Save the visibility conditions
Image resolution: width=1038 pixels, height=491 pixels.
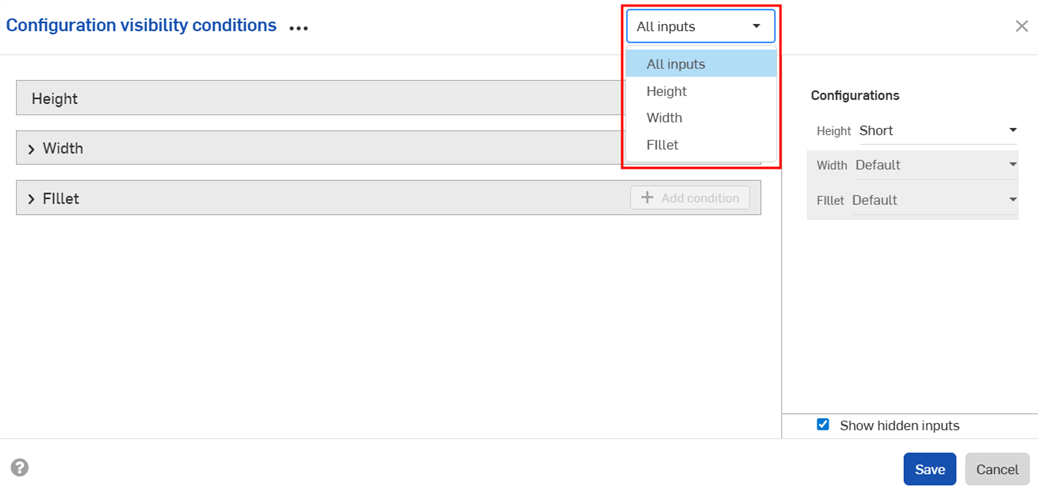[x=929, y=469]
